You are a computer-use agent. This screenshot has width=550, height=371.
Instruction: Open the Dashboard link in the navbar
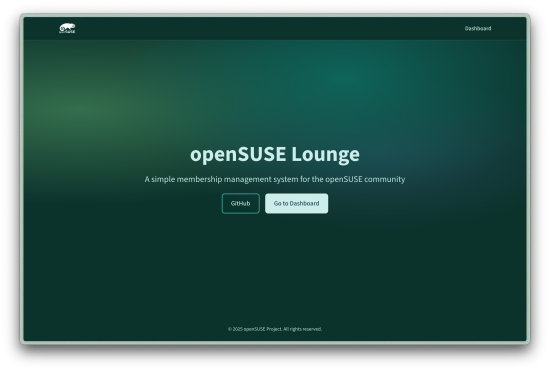[478, 28]
